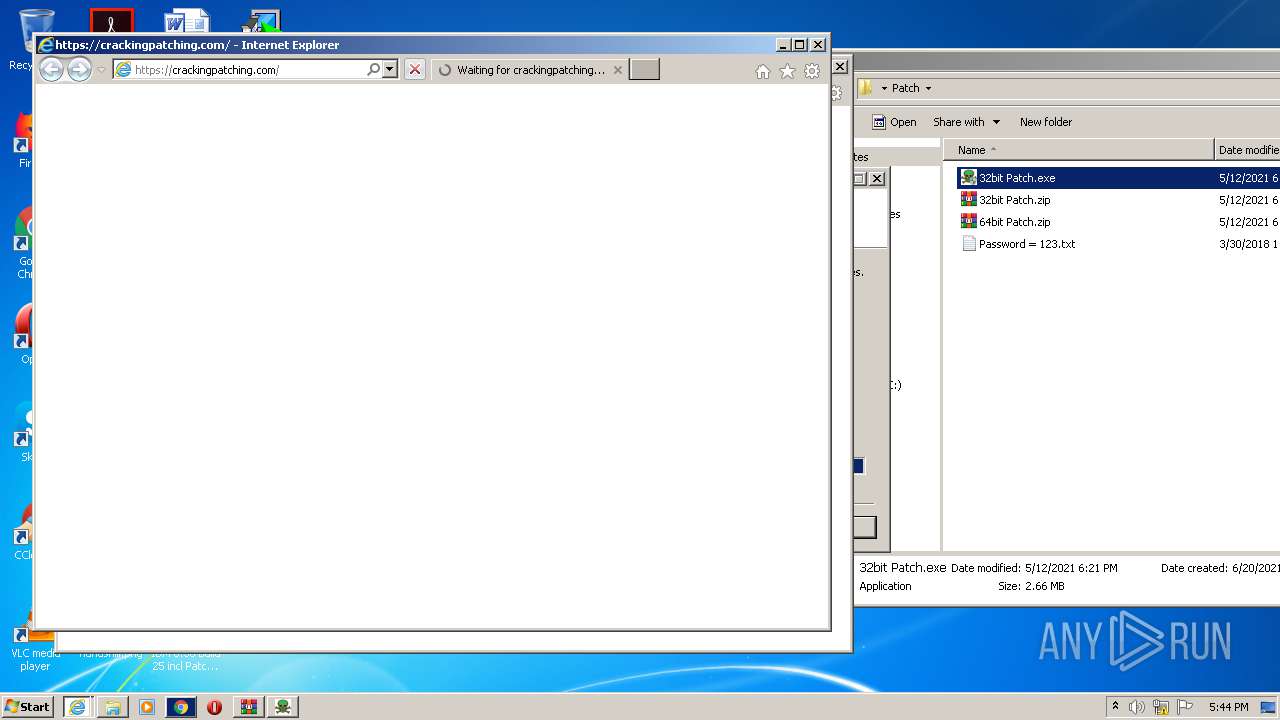Open Windows Media Player taskbar icon
The height and width of the screenshot is (720, 1280).
147,707
